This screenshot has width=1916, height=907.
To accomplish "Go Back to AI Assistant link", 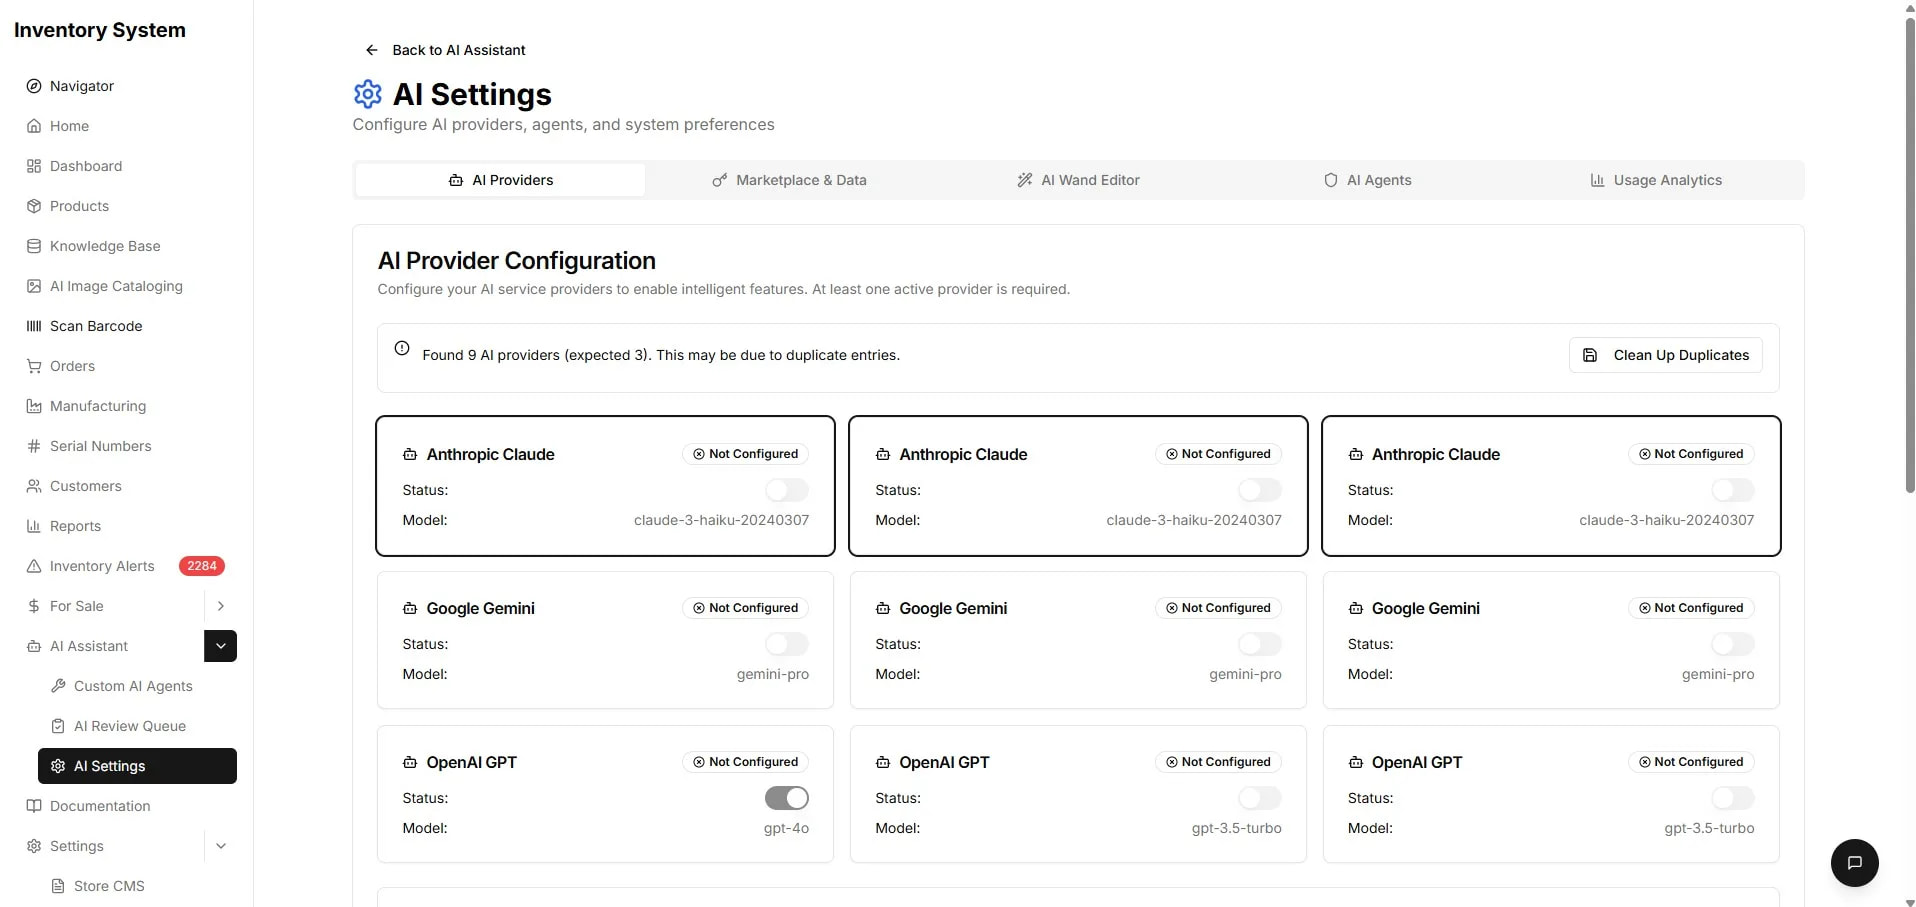I will (445, 50).
